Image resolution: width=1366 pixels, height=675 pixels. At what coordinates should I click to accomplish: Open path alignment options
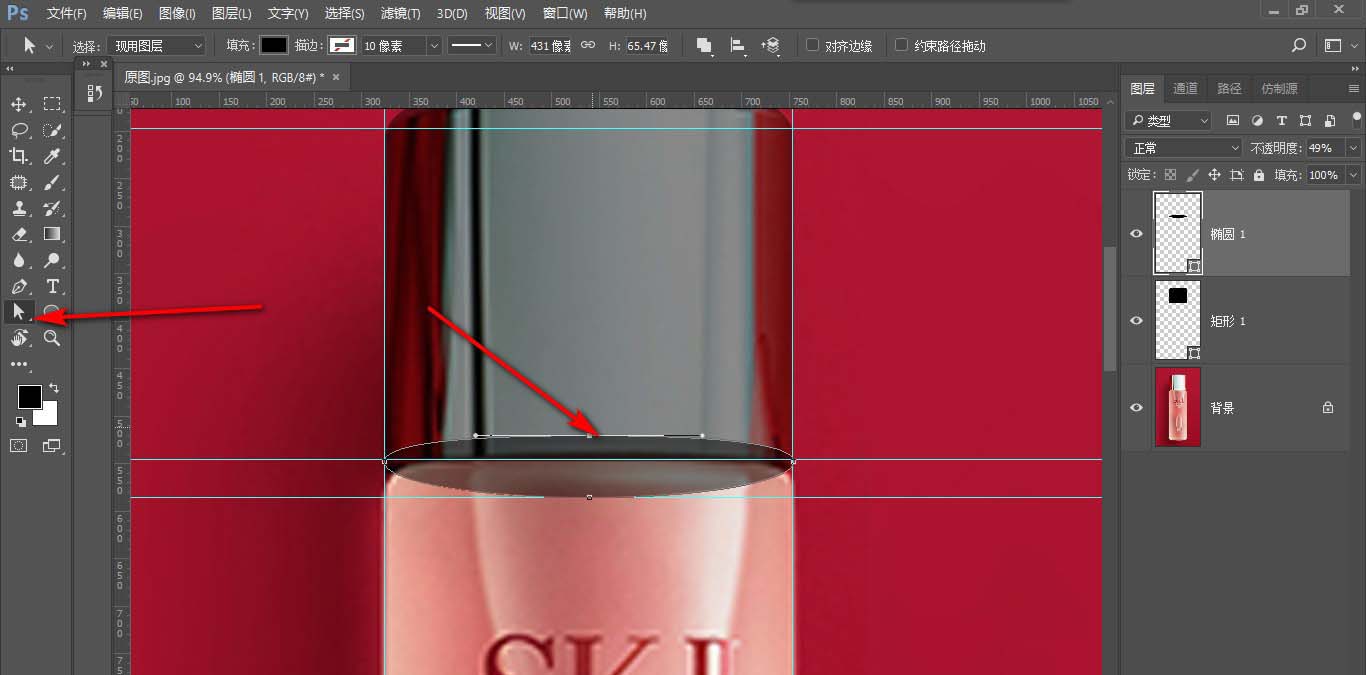tap(738, 45)
